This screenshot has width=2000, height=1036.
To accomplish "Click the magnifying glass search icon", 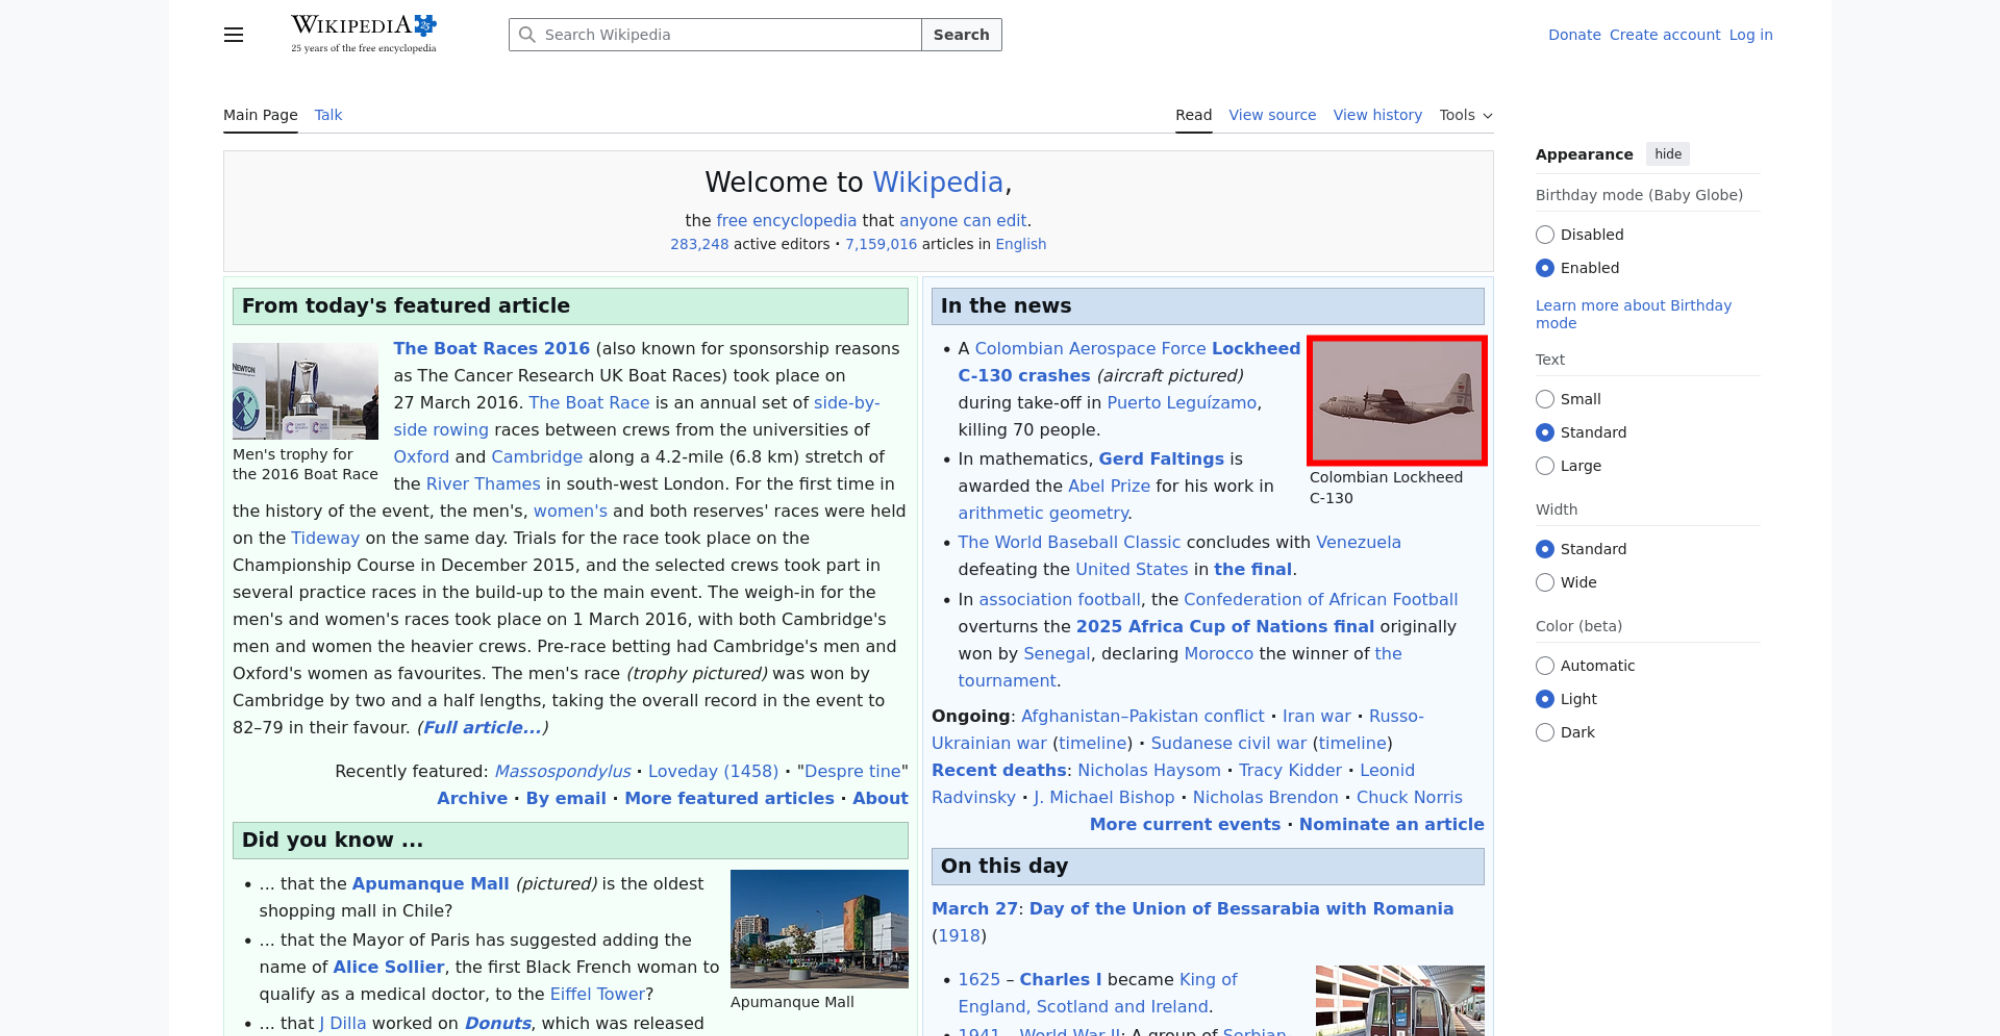I will 527,35.
